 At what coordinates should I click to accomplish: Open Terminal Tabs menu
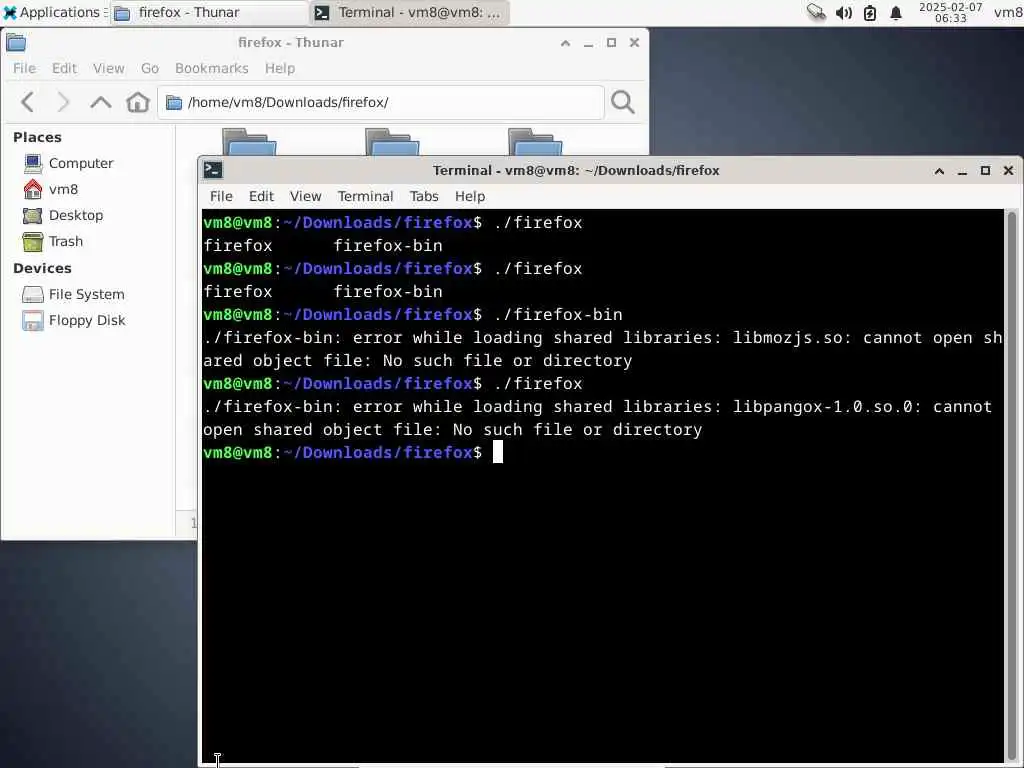coord(424,196)
